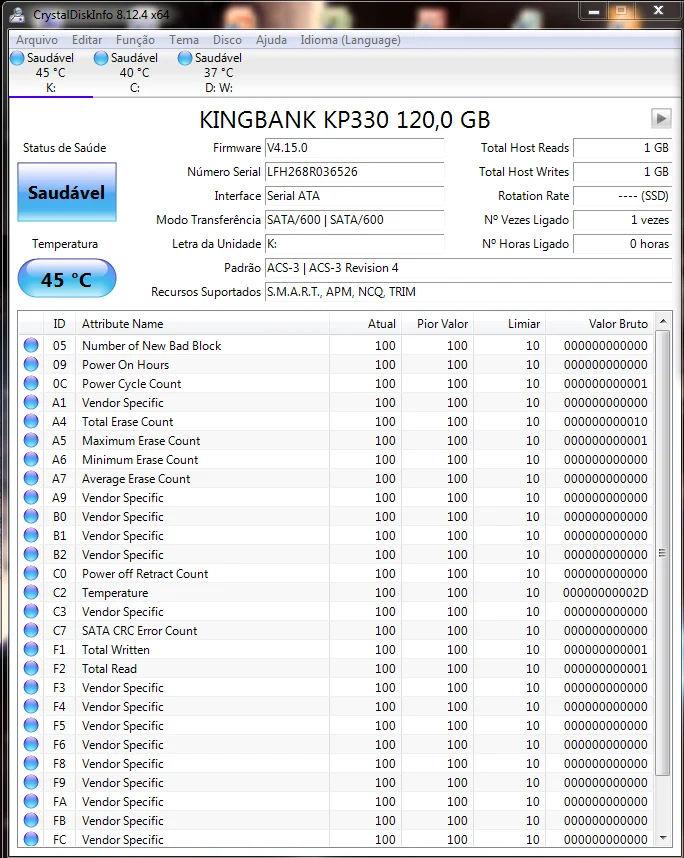Click the Interface field Serial ATA
Screen dimensions: 684x858
tap(354, 196)
